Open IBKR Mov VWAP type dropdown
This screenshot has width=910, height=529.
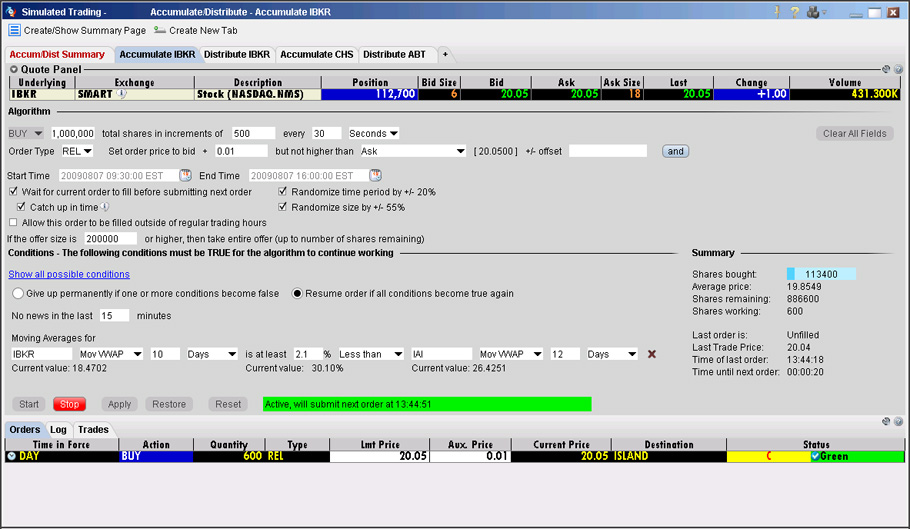tap(110, 354)
